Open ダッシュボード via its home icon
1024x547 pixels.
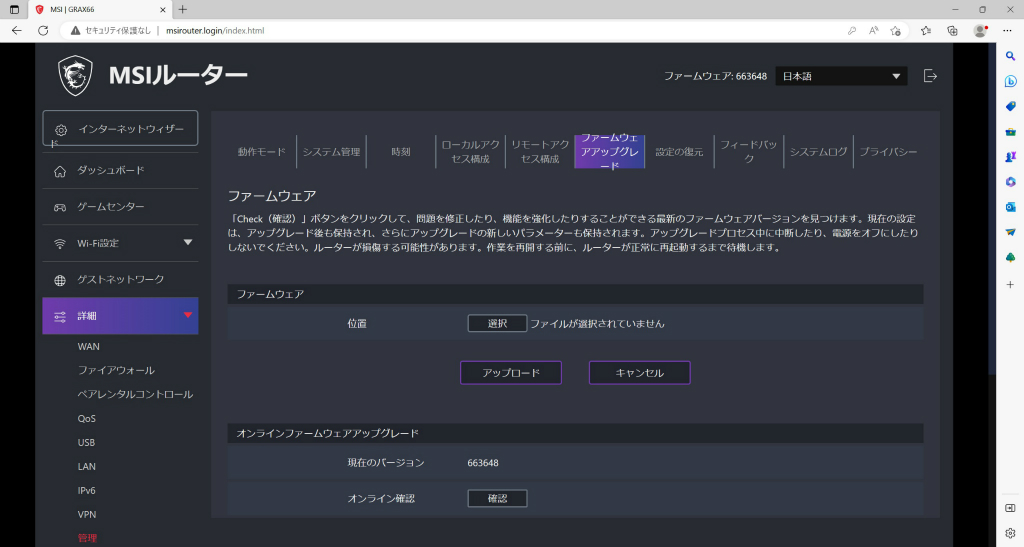(60, 171)
